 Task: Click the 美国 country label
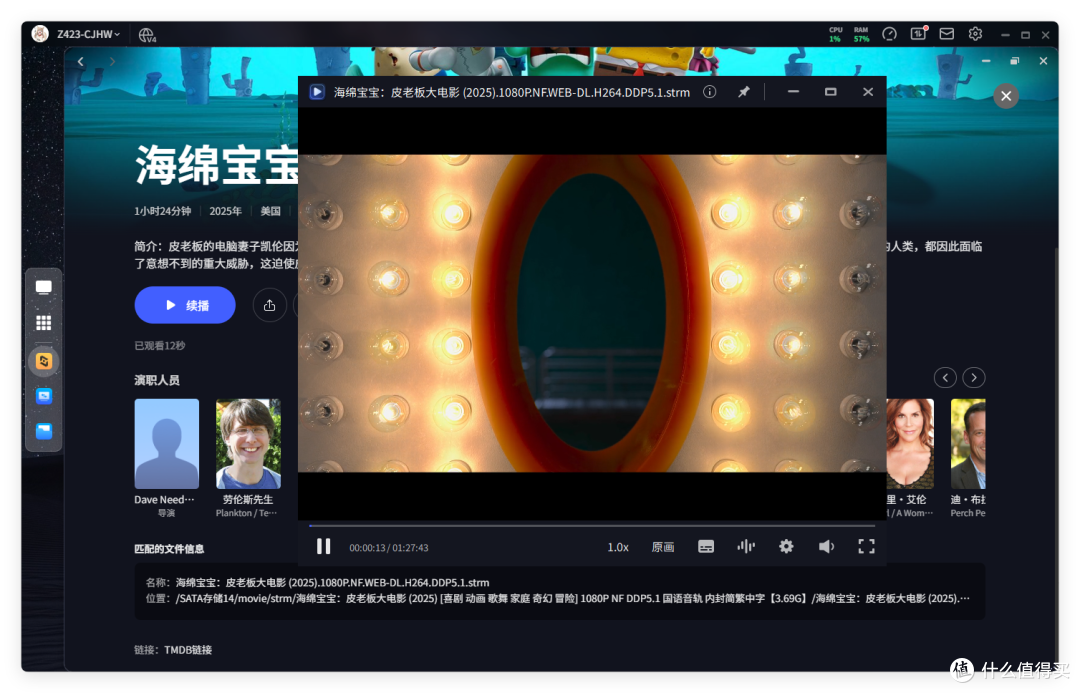tap(270, 211)
